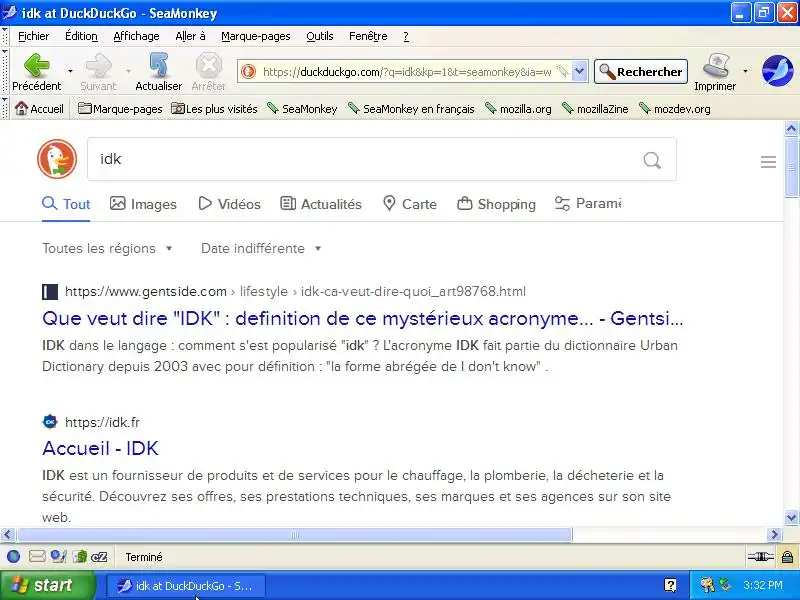The width and height of the screenshot is (800, 600).
Task: Click horizontal scrollbar right arrow
Action: pos(775,534)
